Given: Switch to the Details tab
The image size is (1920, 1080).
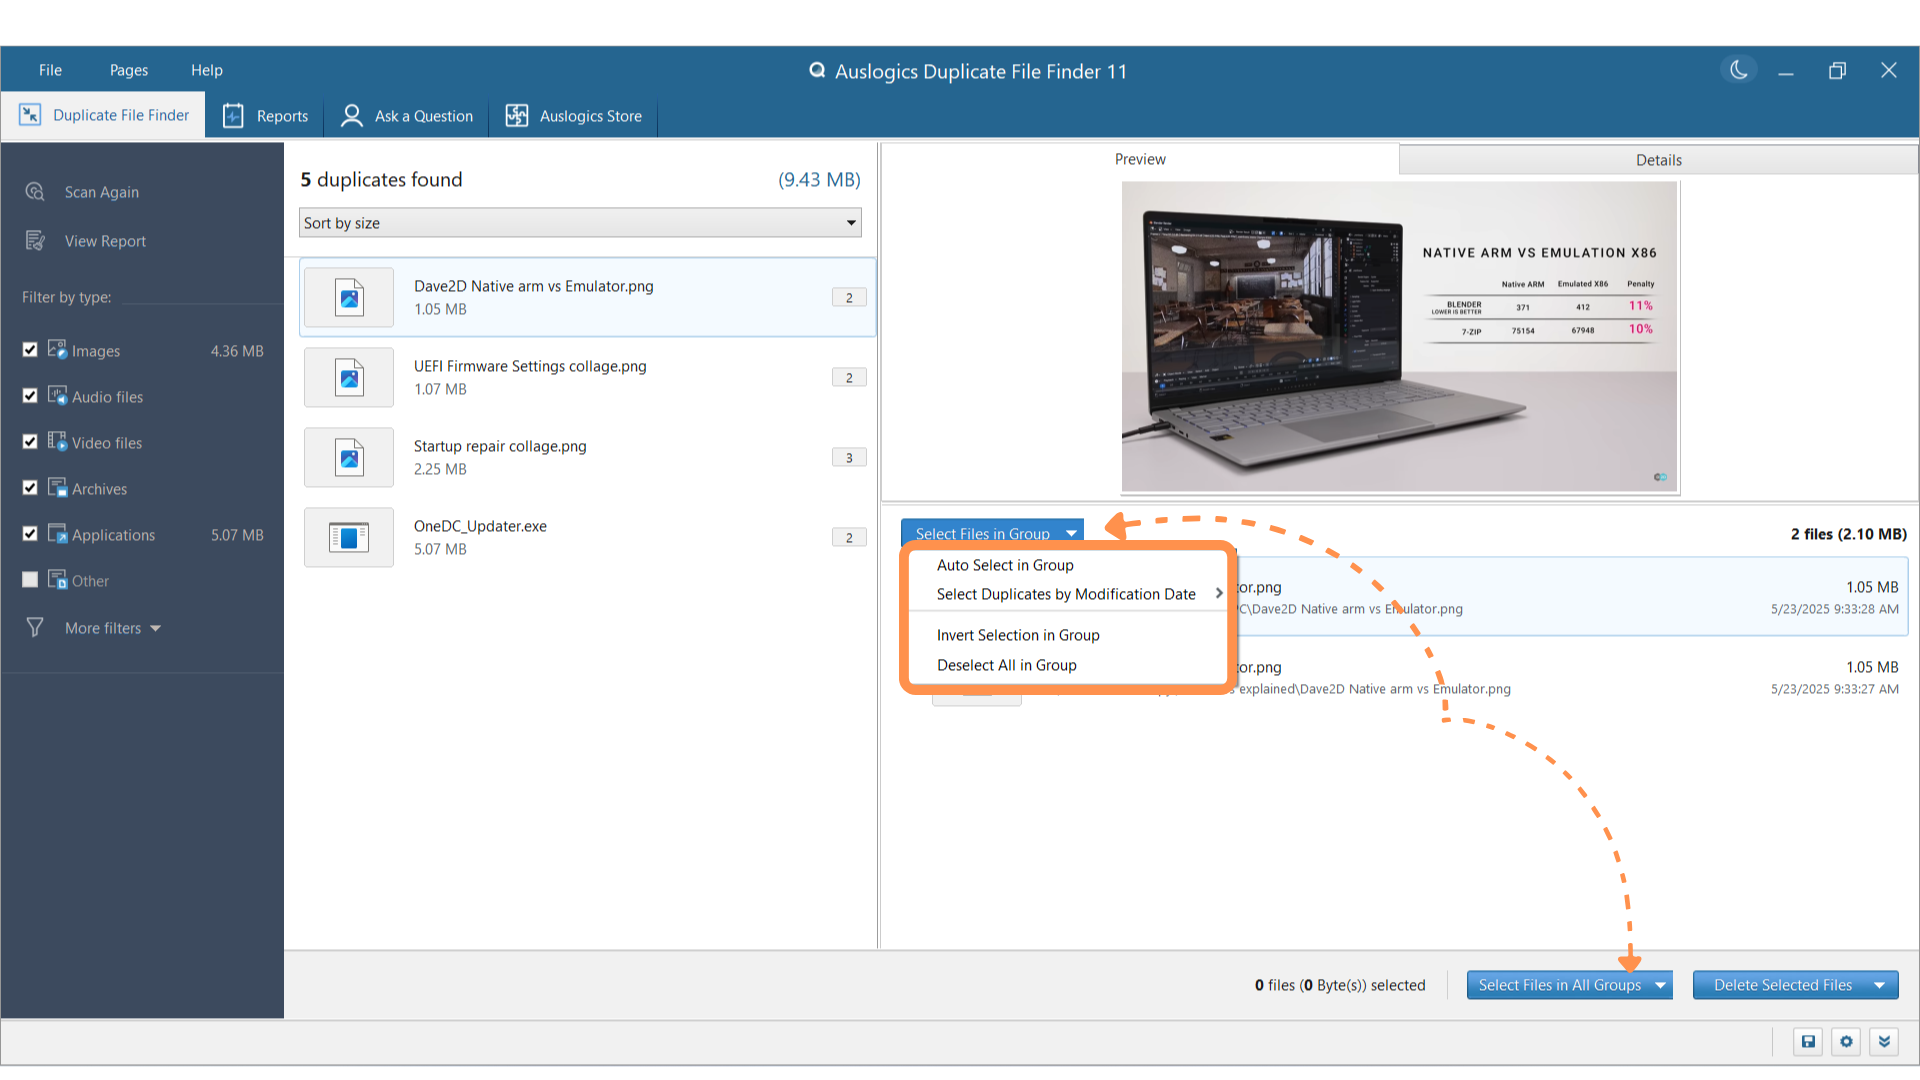Looking at the screenshot, I should tap(1658, 160).
